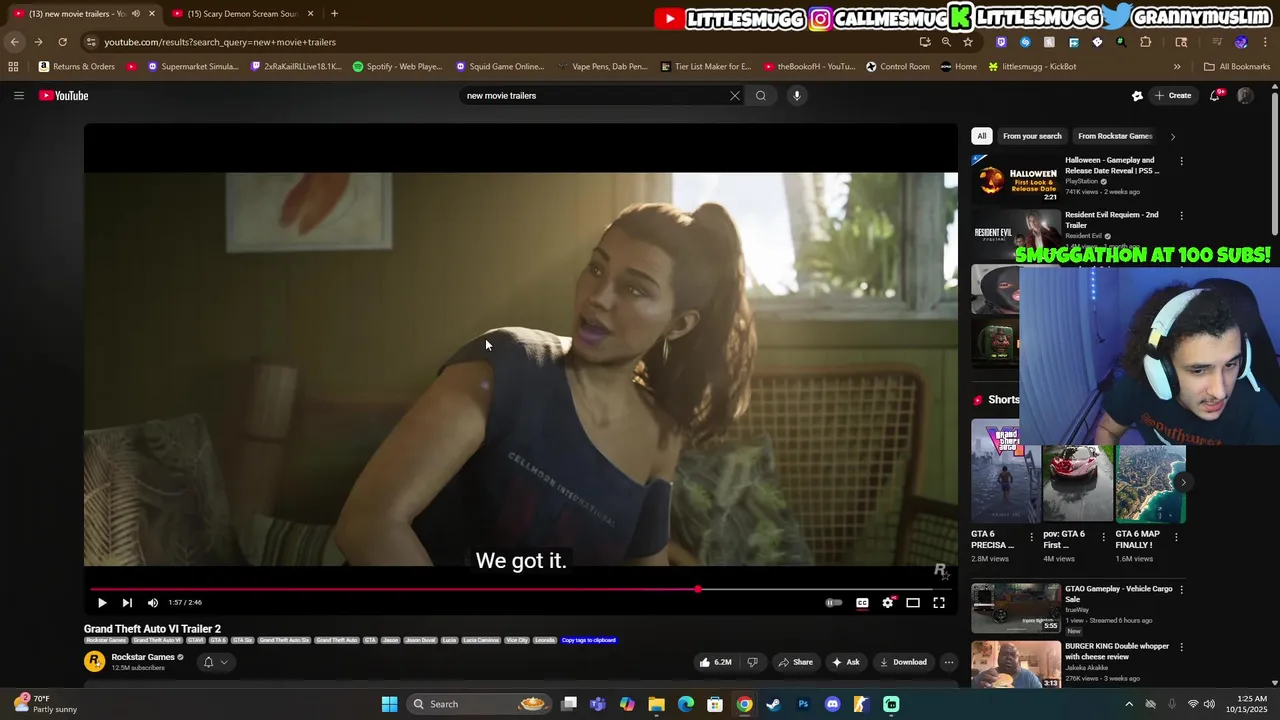Screen dimensions: 1280x720
Task: Open All Bookmarks folder
Action: pos(1237,67)
